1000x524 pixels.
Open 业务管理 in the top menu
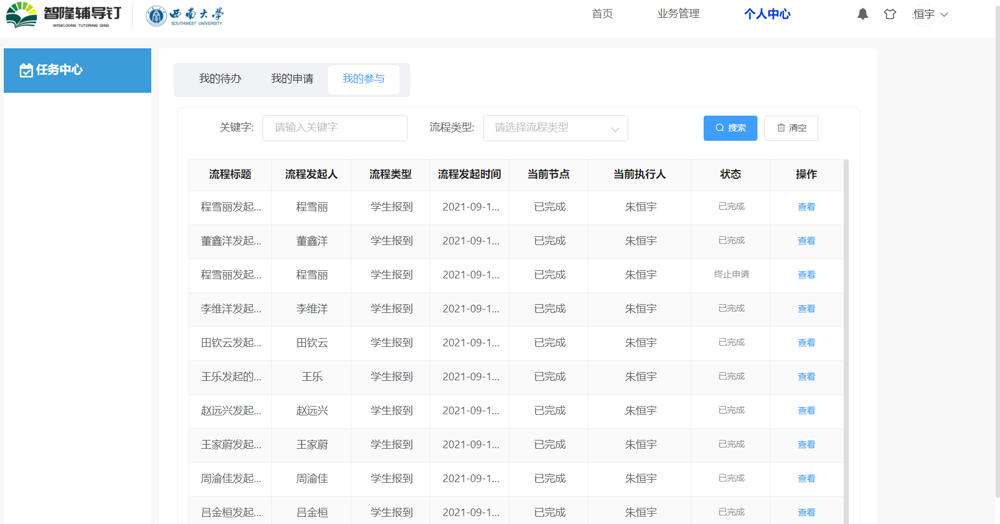click(x=678, y=14)
